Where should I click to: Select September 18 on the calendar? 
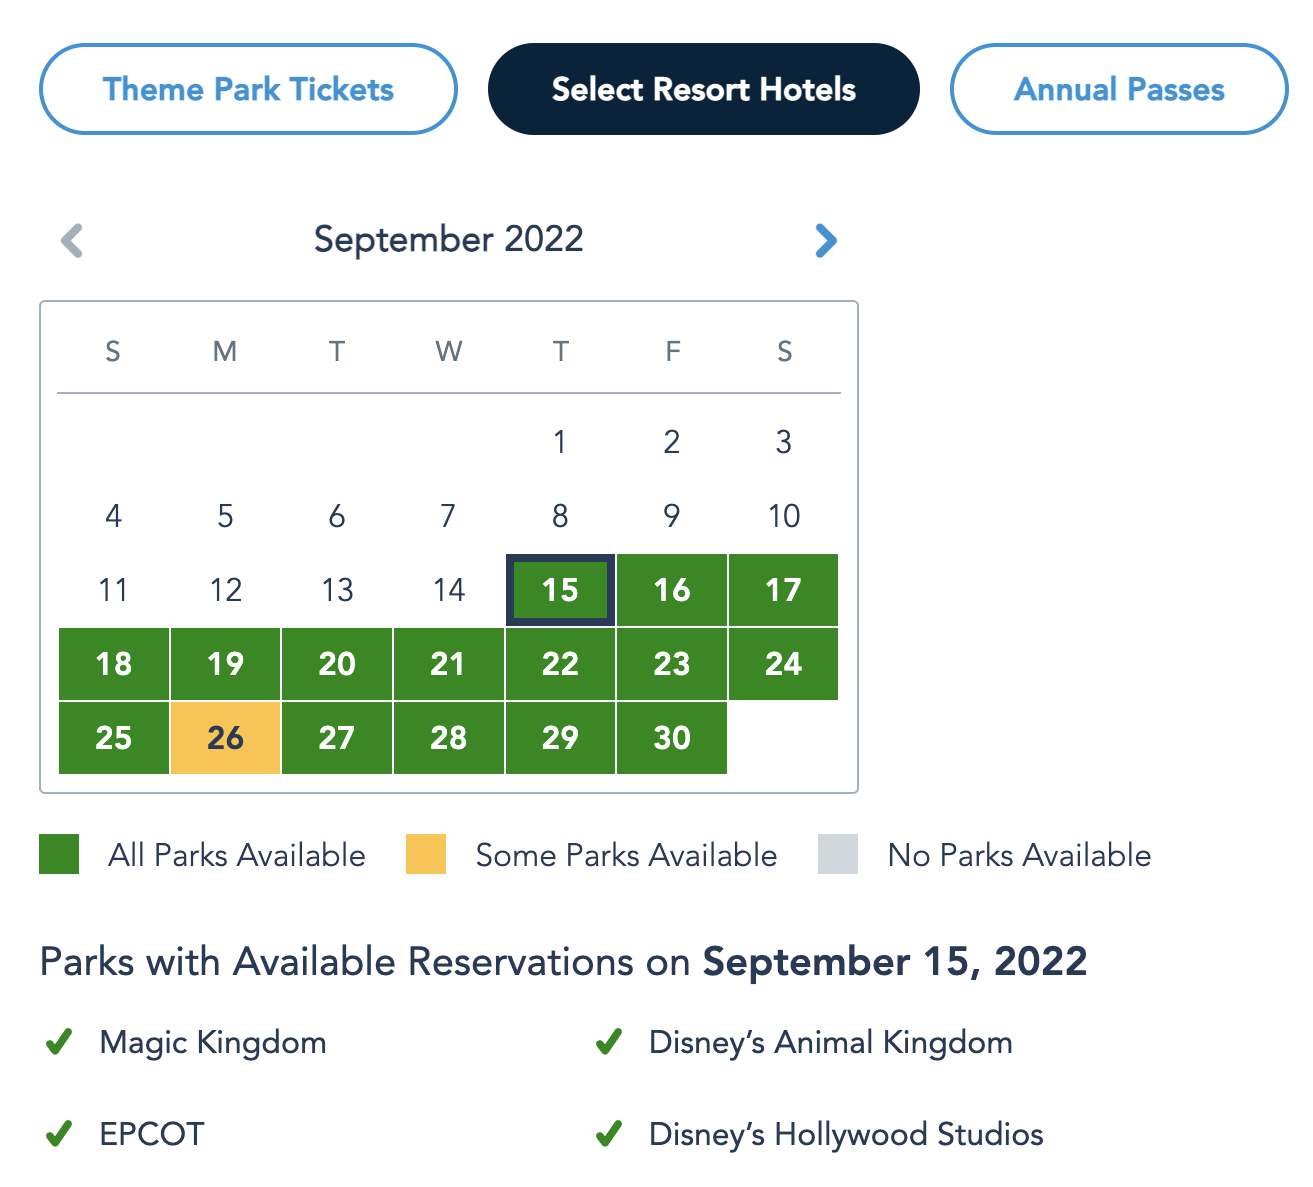(x=114, y=664)
